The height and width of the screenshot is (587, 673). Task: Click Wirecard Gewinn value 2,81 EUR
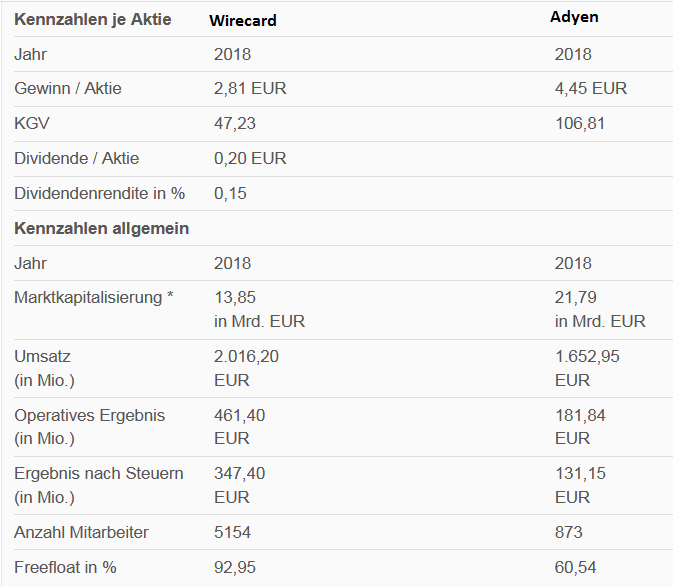click(250, 88)
